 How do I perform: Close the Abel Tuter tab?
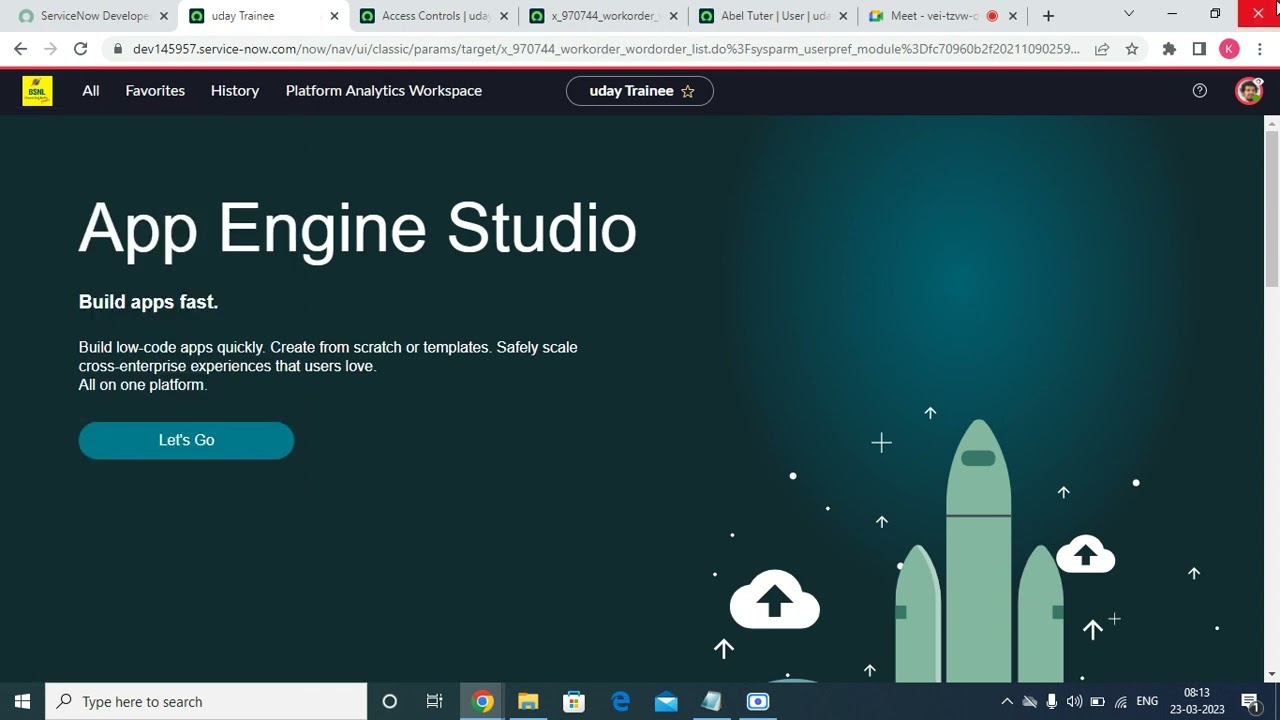pyautogui.click(x=844, y=16)
